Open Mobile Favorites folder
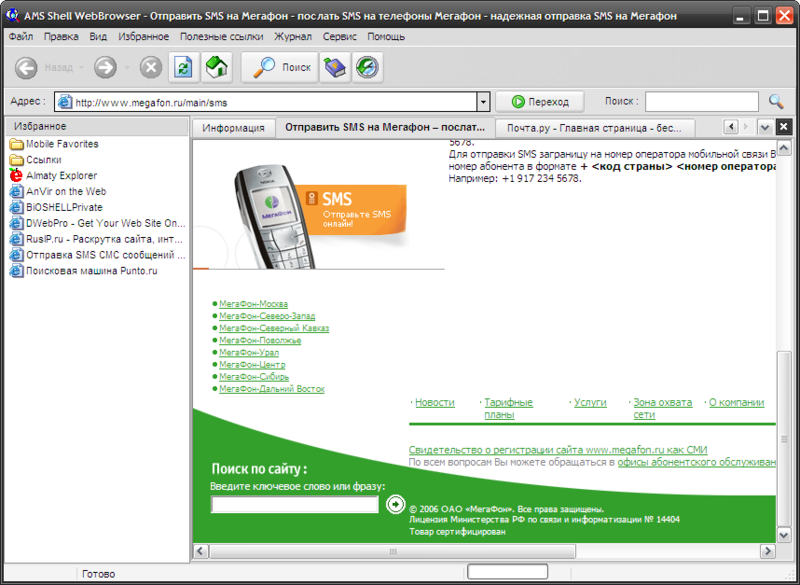800x585 pixels. (x=54, y=144)
